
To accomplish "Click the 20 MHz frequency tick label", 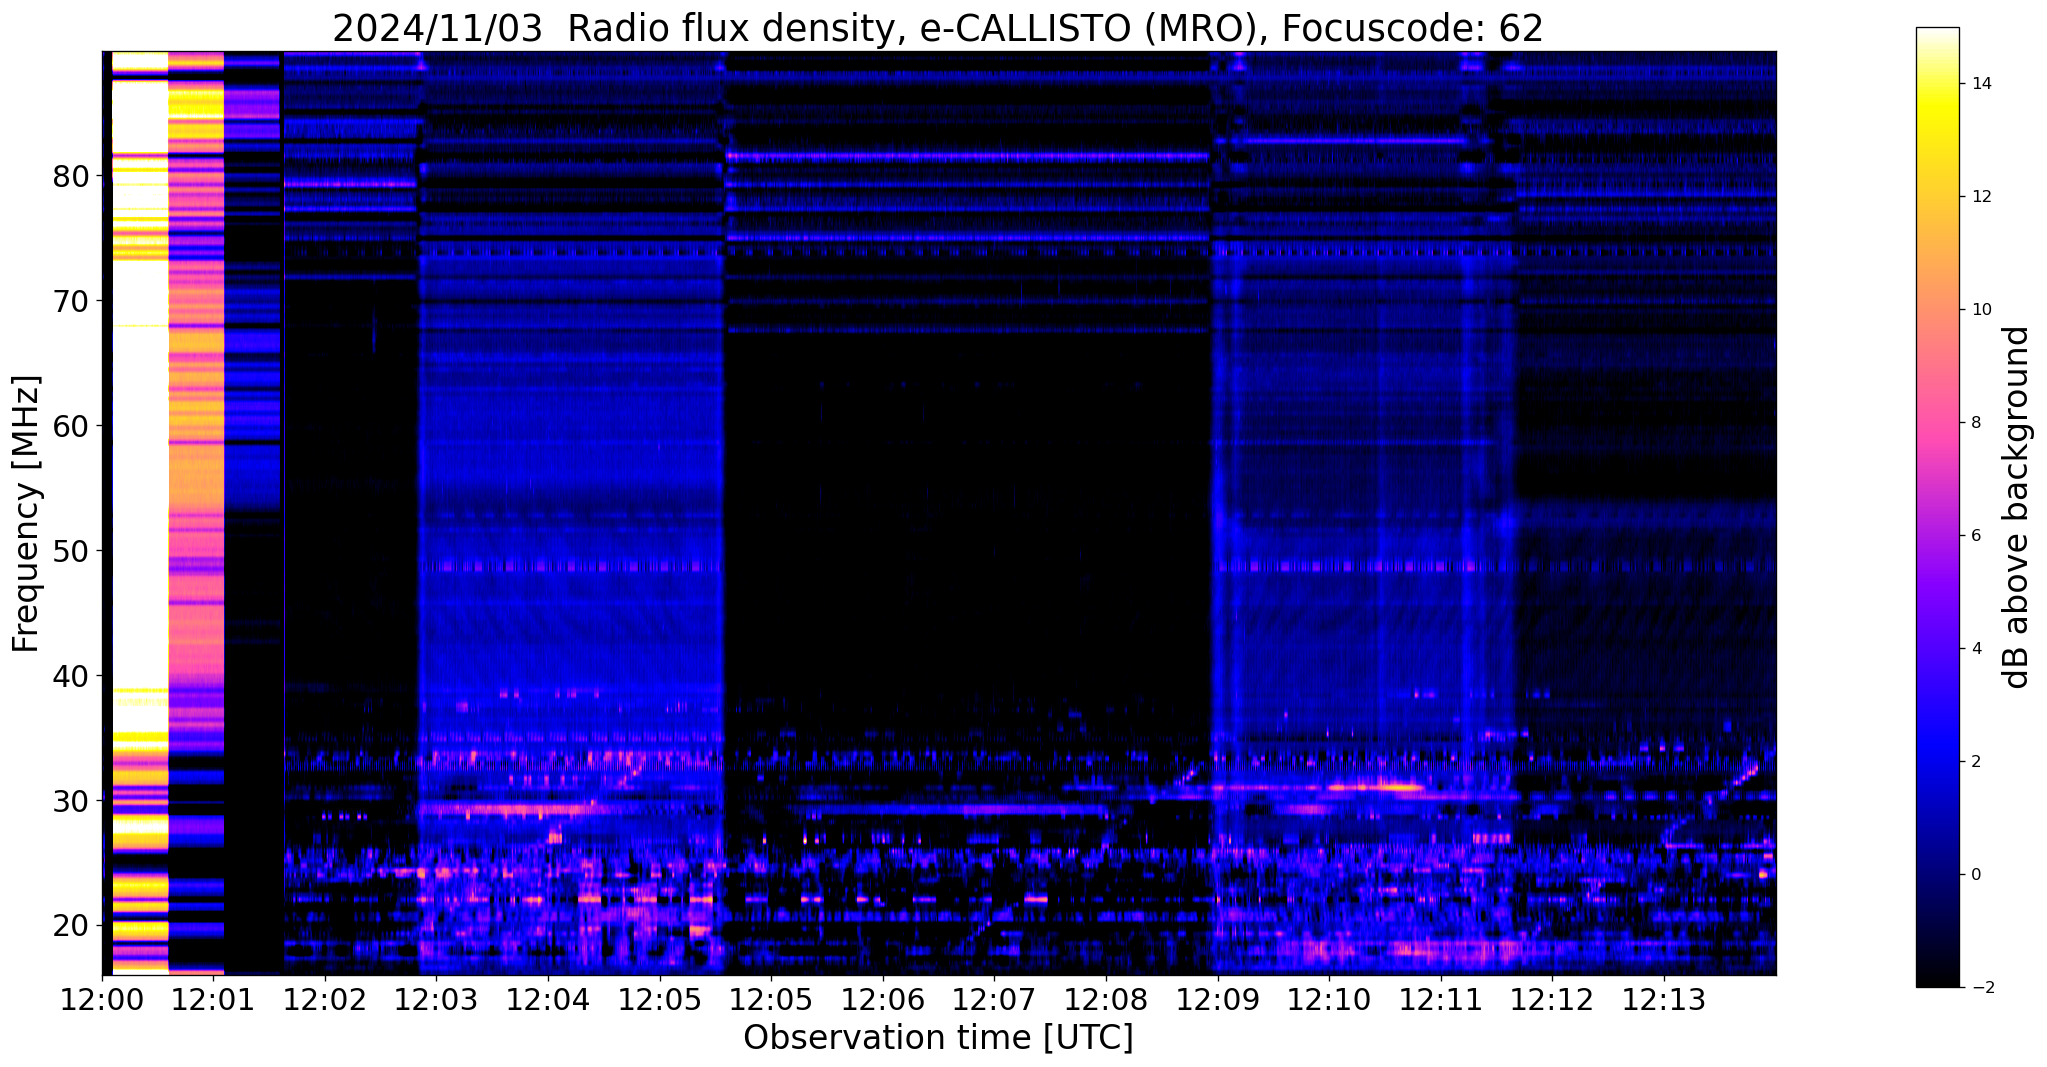I will coord(71,926).
